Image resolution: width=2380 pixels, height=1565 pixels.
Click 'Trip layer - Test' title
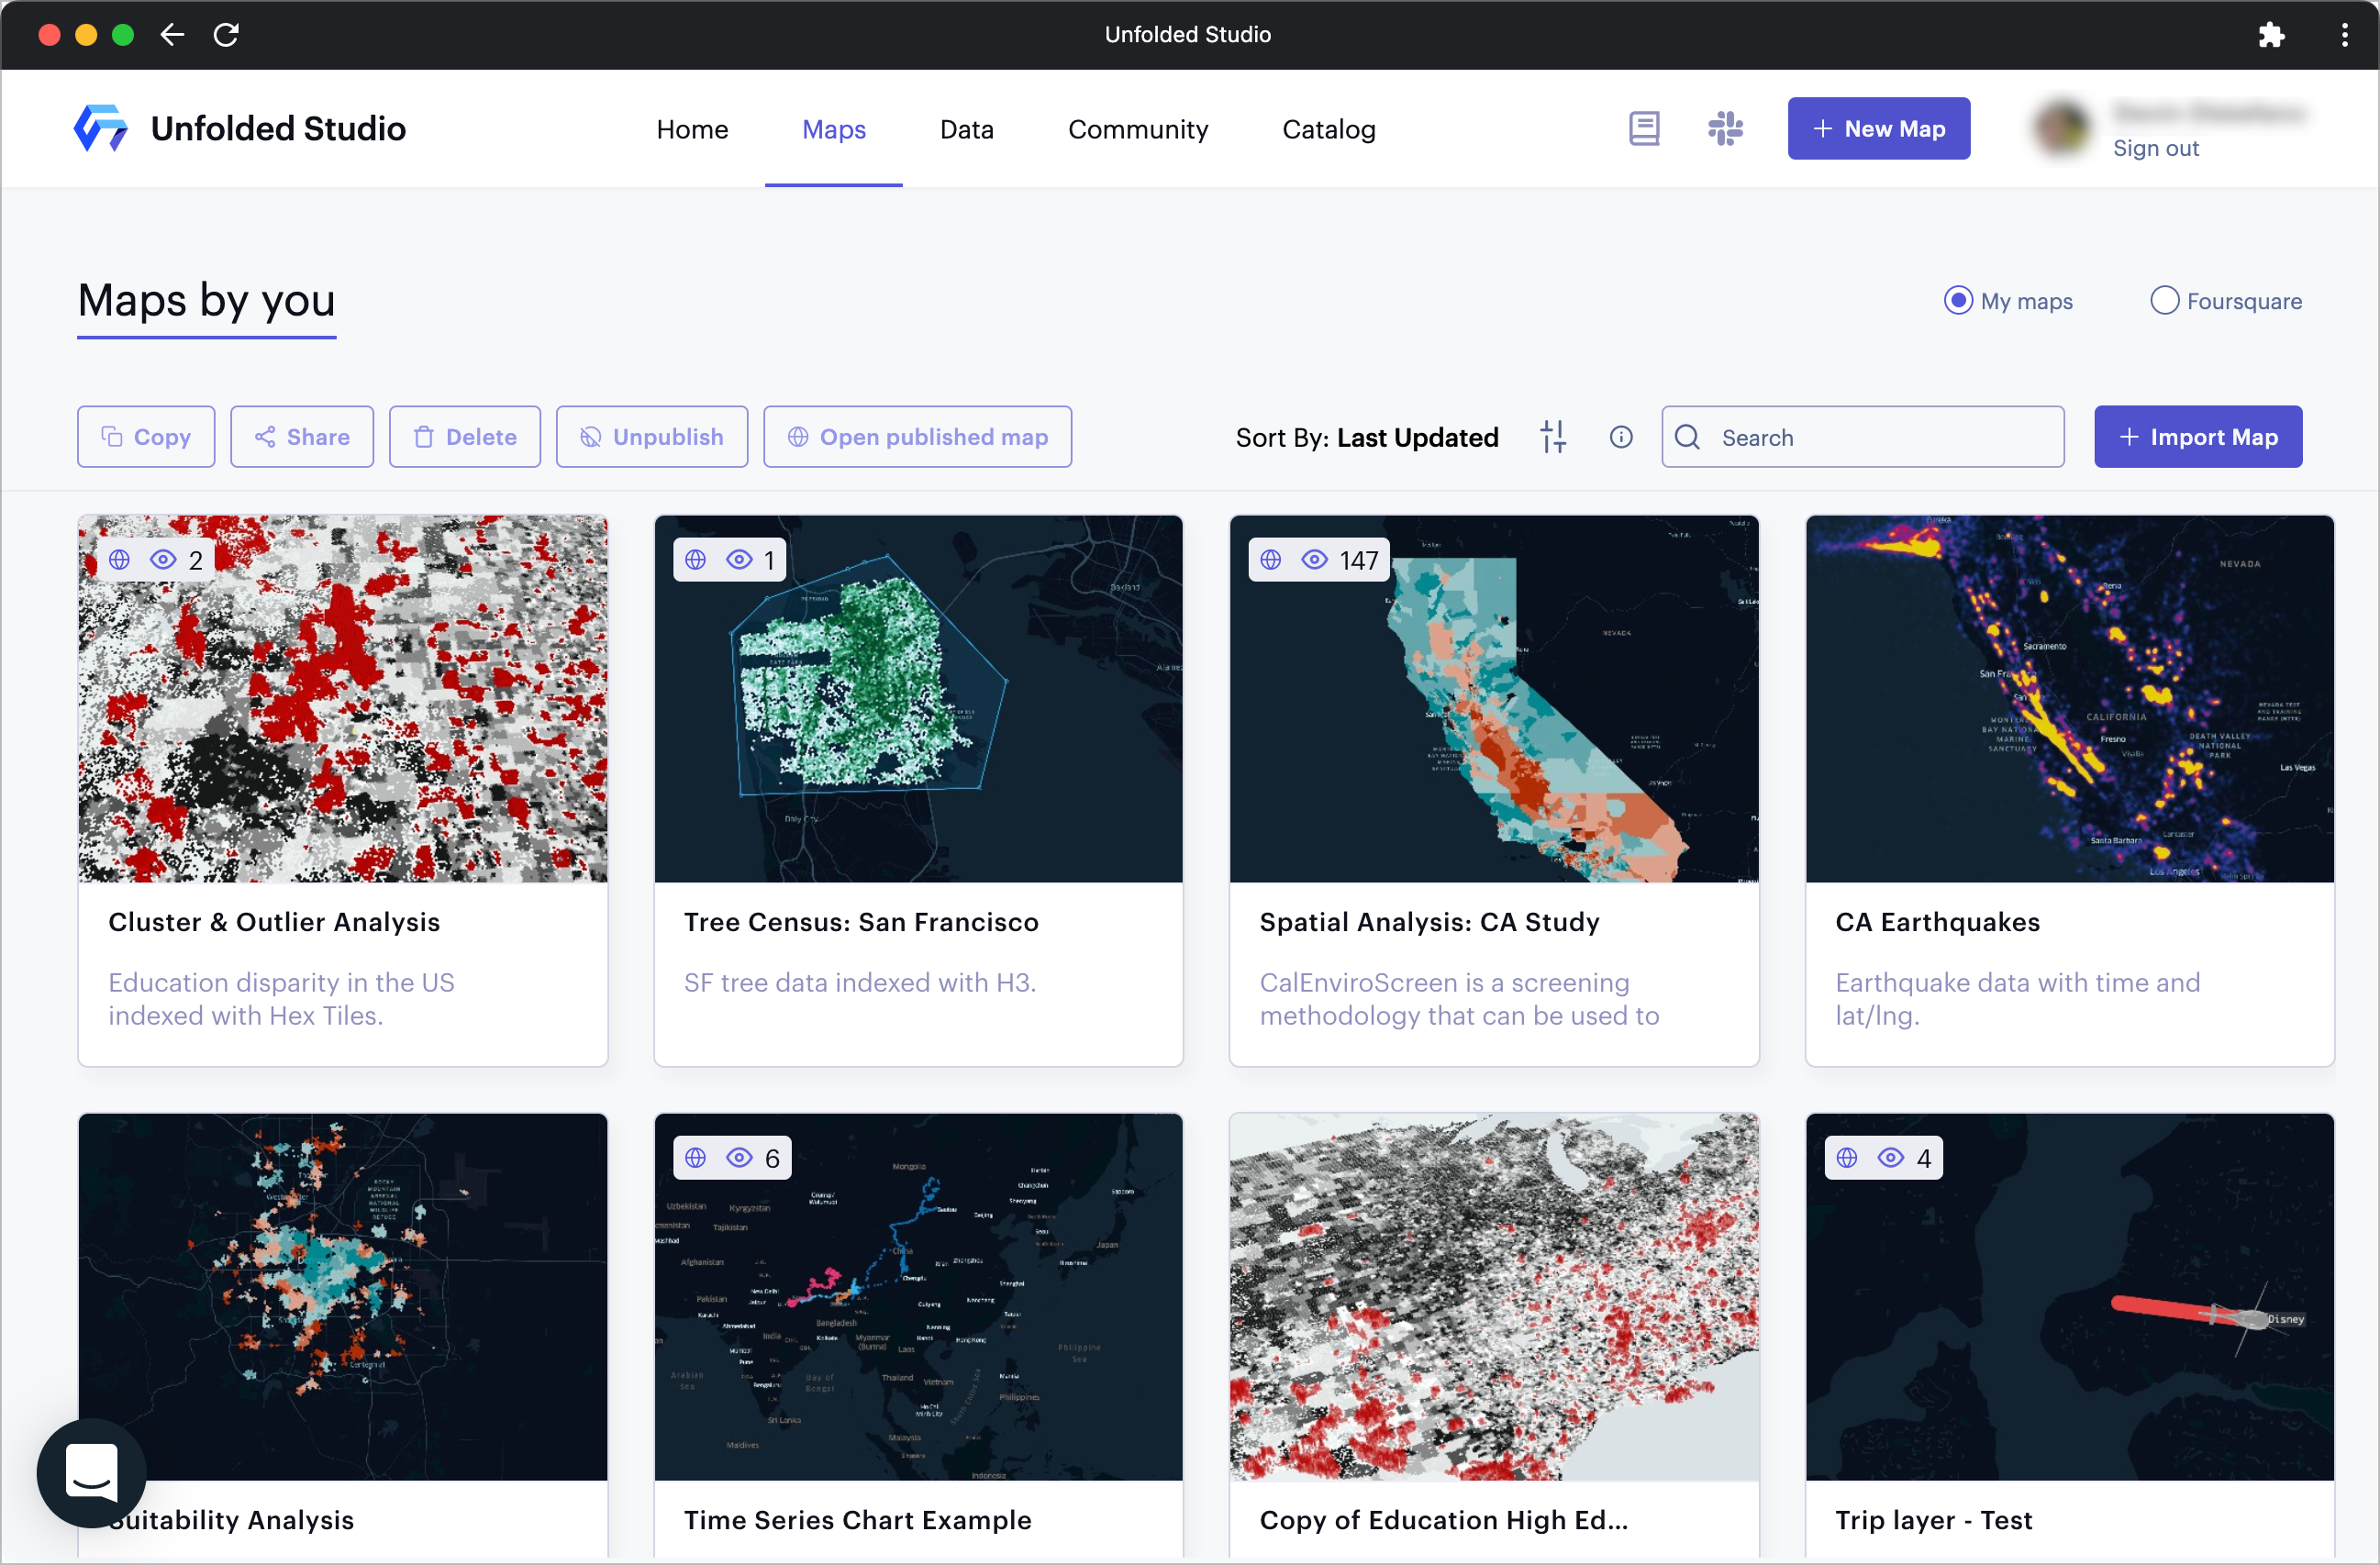[x=1933, y=1520]
